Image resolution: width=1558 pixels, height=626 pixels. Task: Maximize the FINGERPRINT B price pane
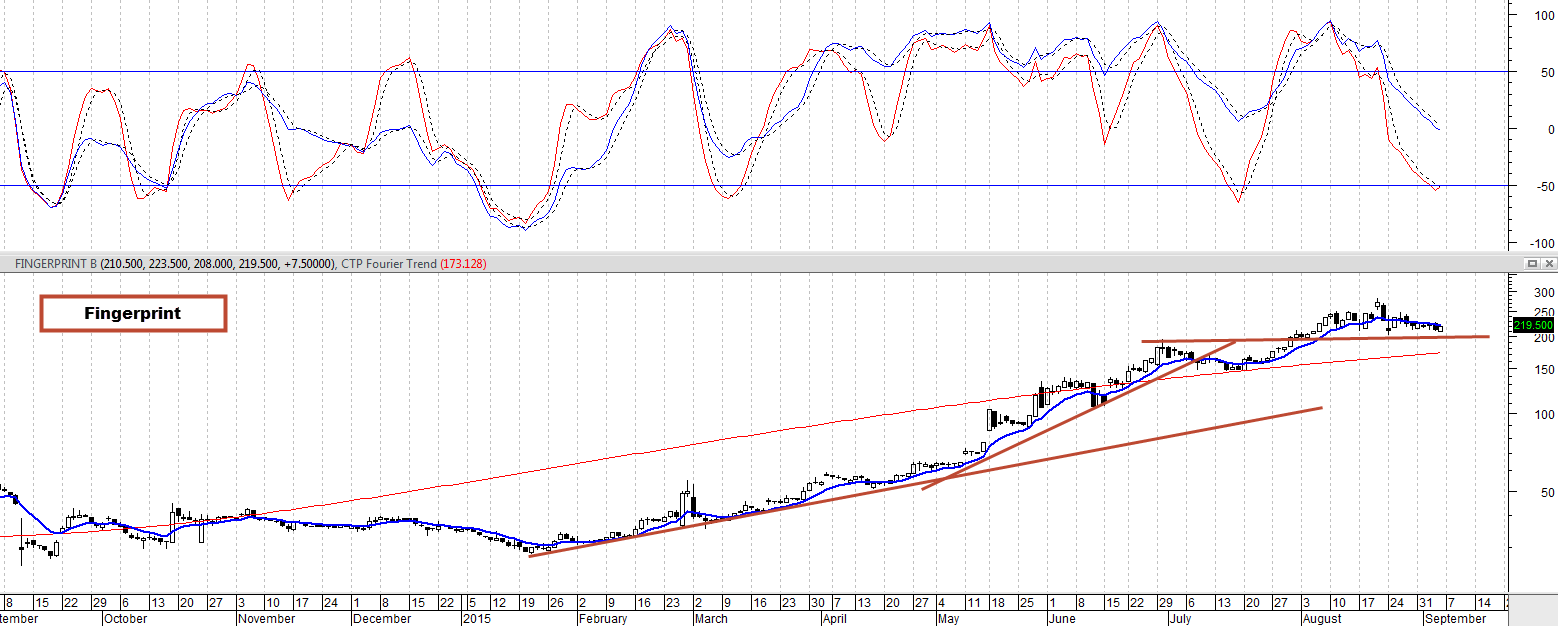coord(1531,263)
